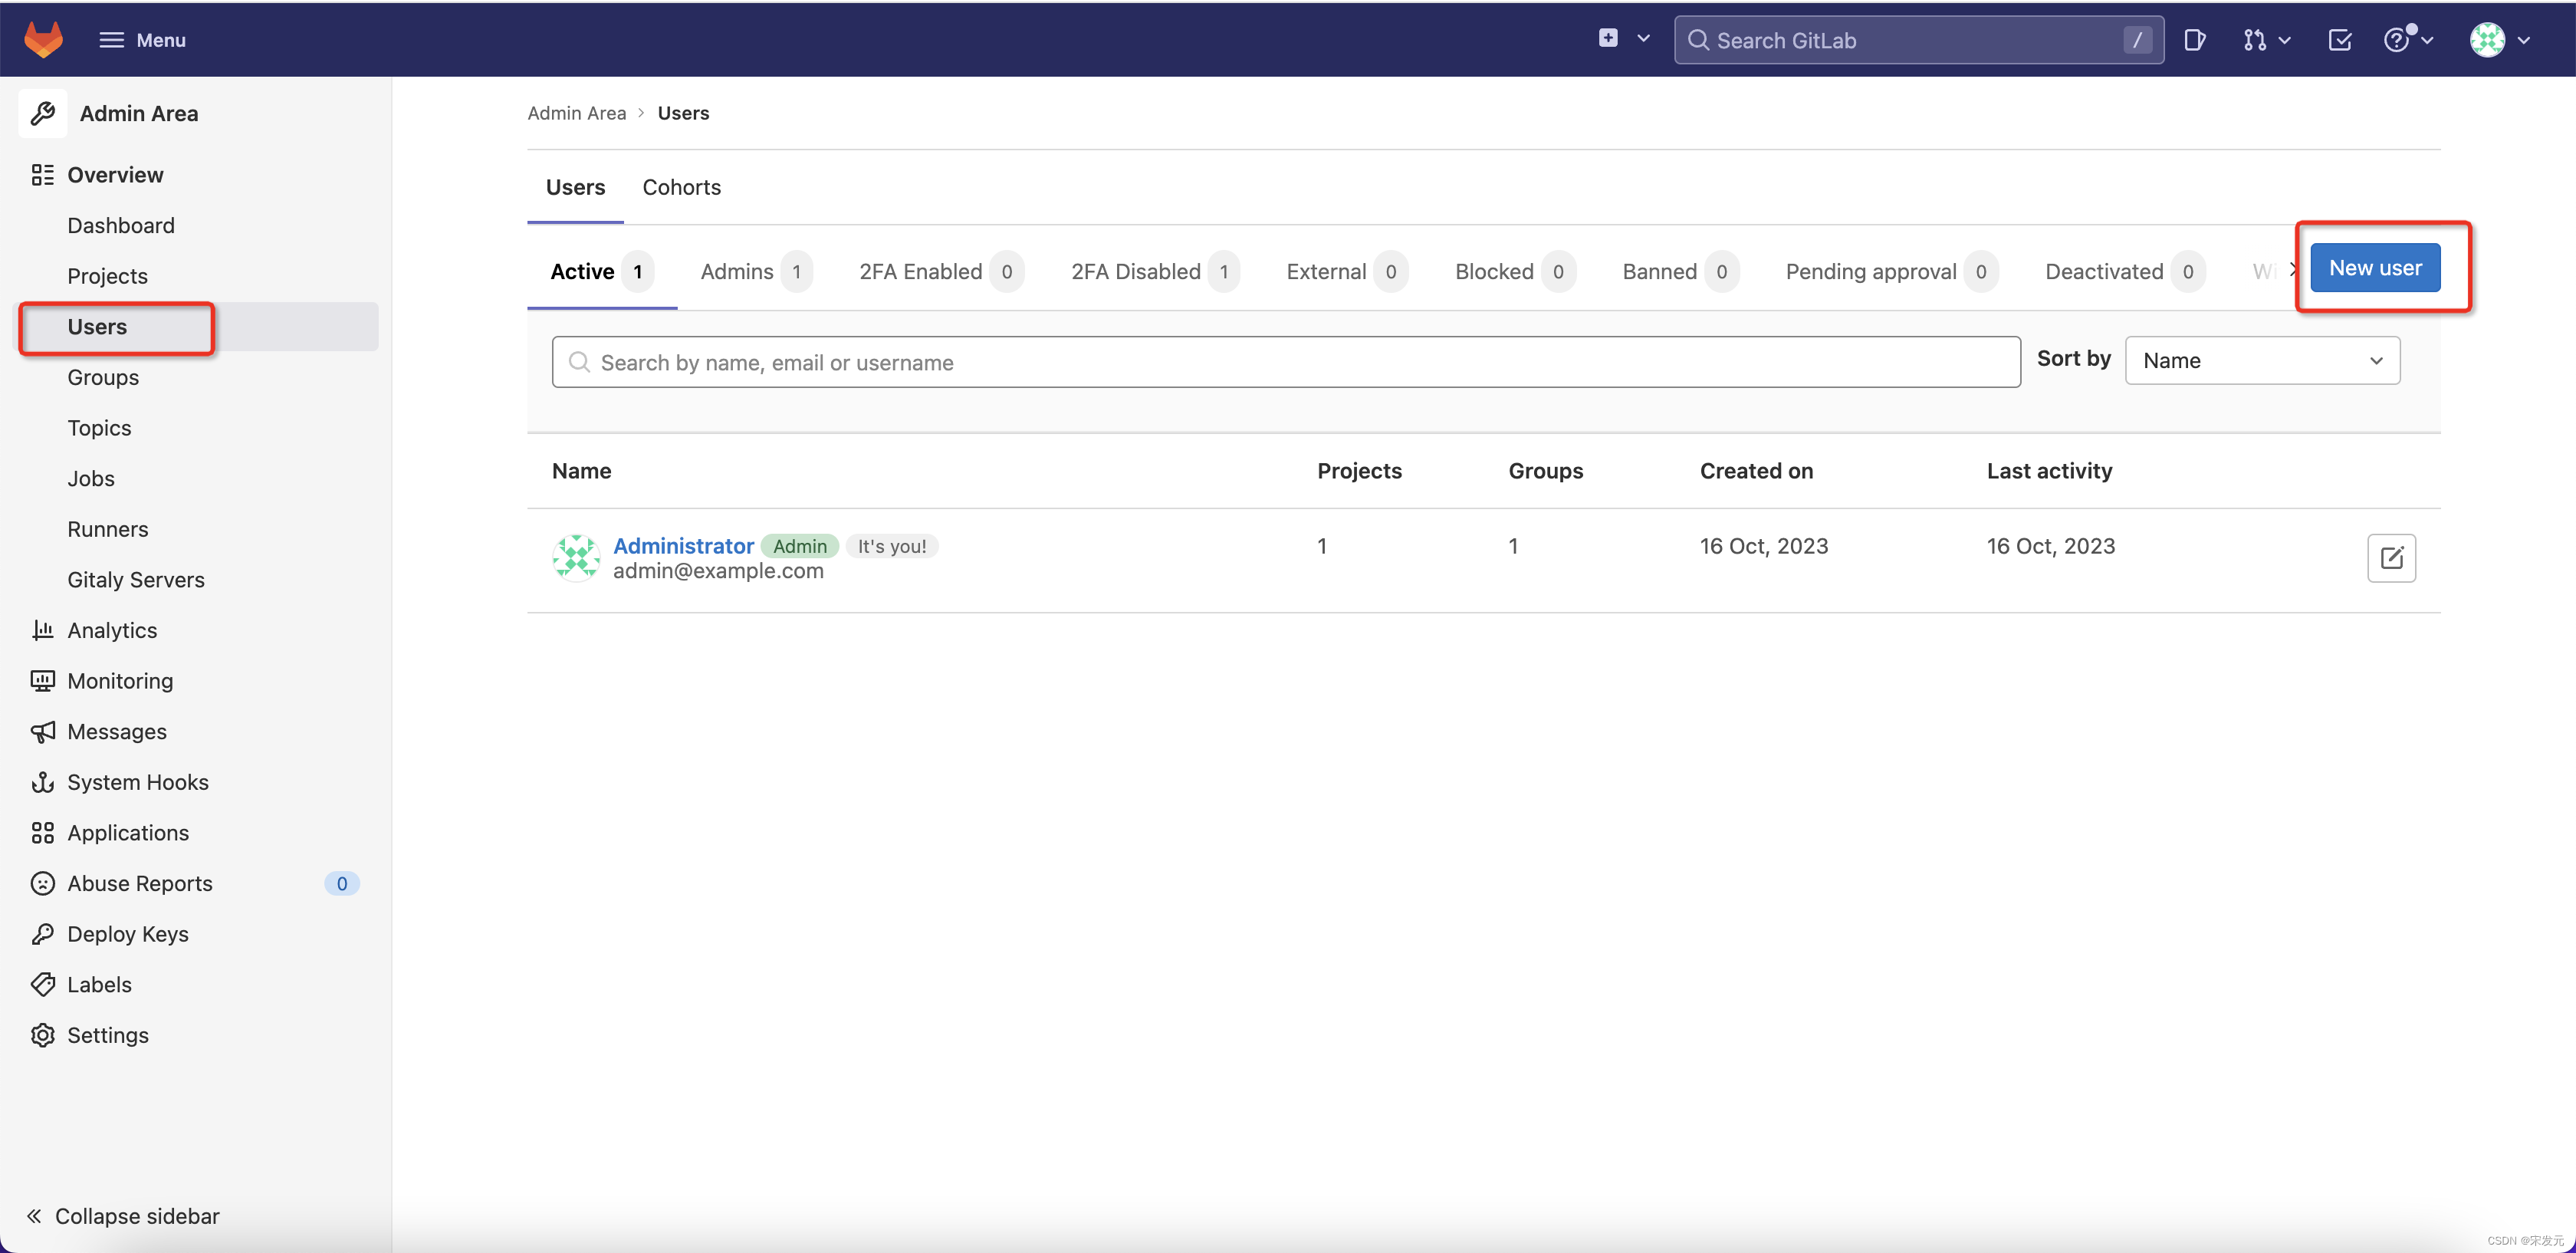The image size is (2576, 1253).
Task: Select the Blocked filter tab
Action: click(x=1515, y=272)
